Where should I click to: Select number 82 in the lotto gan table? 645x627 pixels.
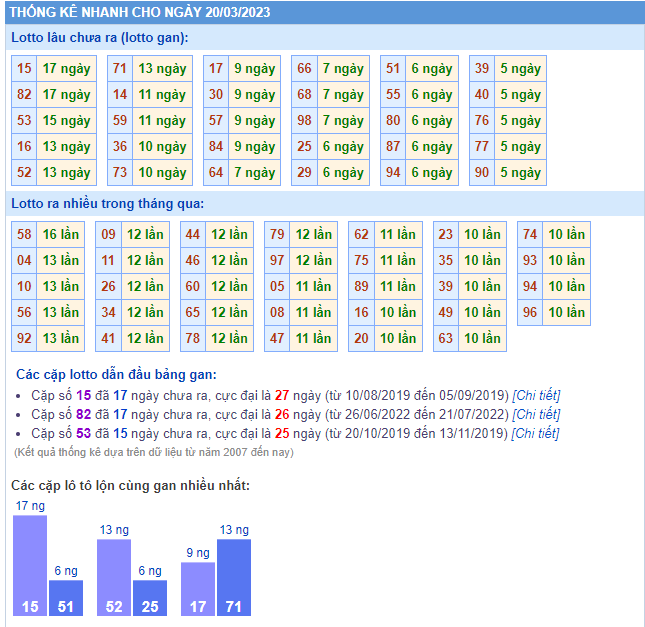click(x=25, y=95)
